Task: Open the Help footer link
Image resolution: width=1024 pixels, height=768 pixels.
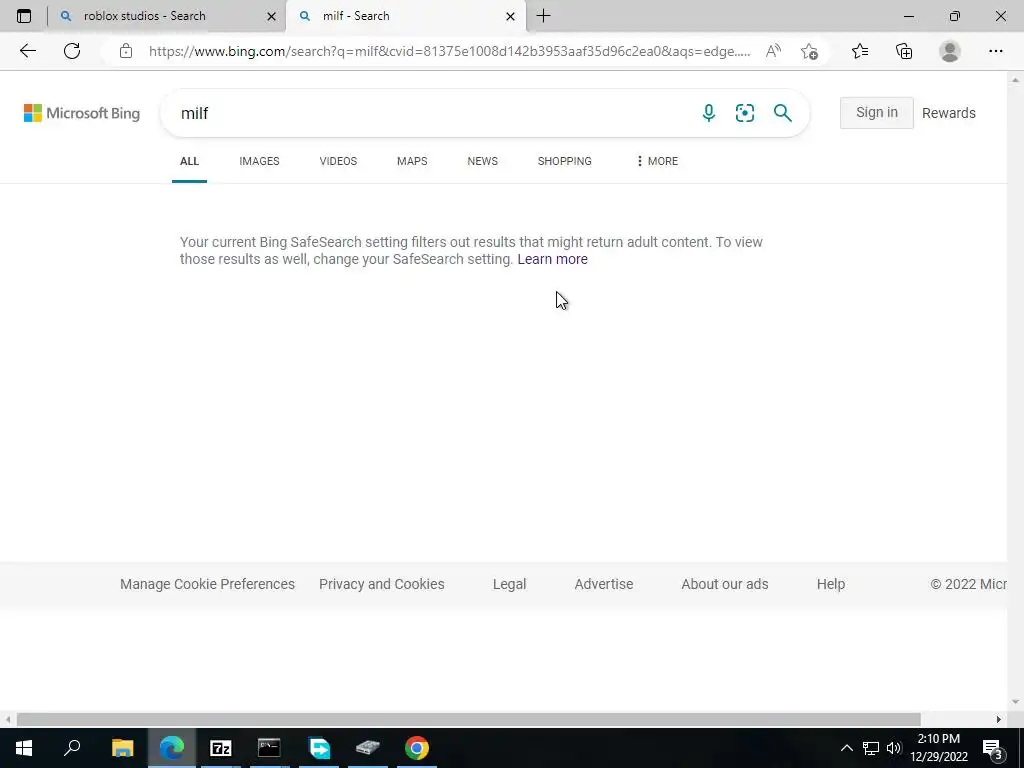Action: pyautogui.click(x=831, y=584)
